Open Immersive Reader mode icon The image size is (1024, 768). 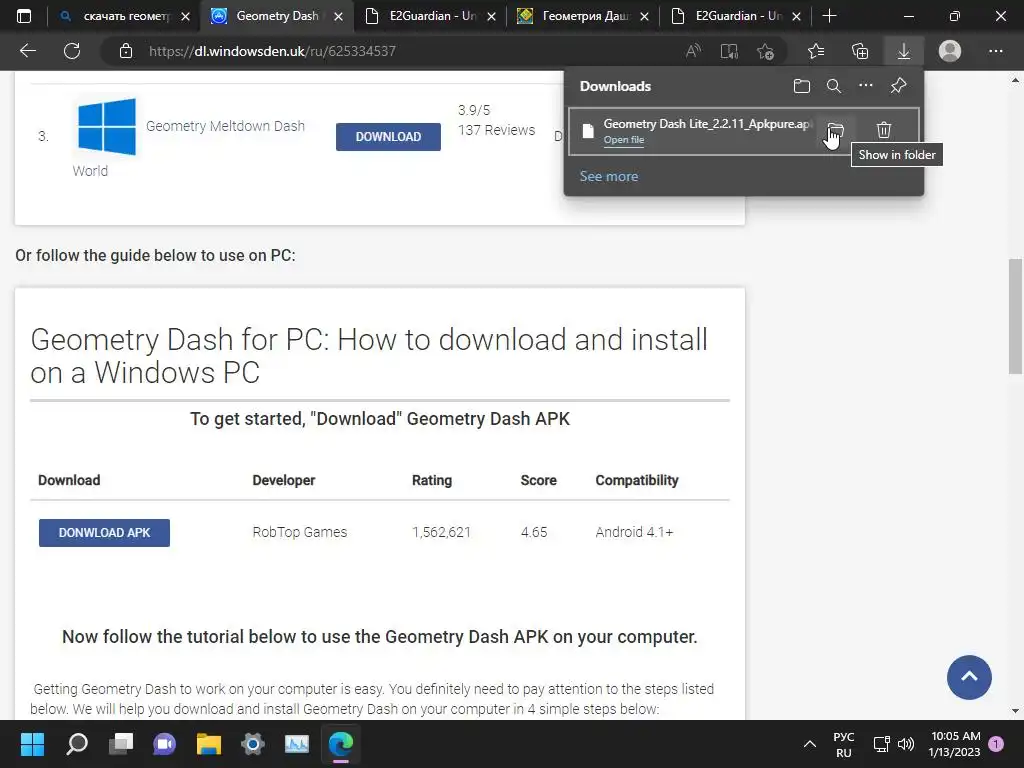tap(729, 51)
